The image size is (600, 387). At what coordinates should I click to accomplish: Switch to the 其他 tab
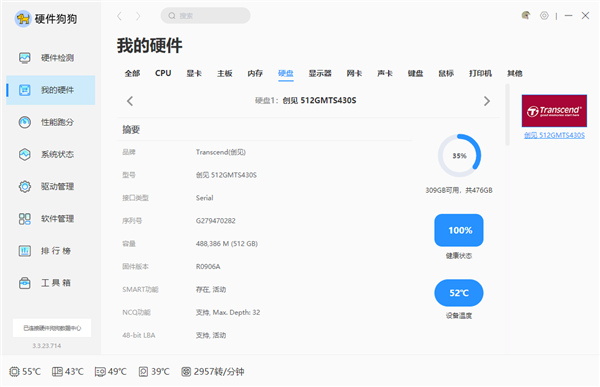coord(515,73)
